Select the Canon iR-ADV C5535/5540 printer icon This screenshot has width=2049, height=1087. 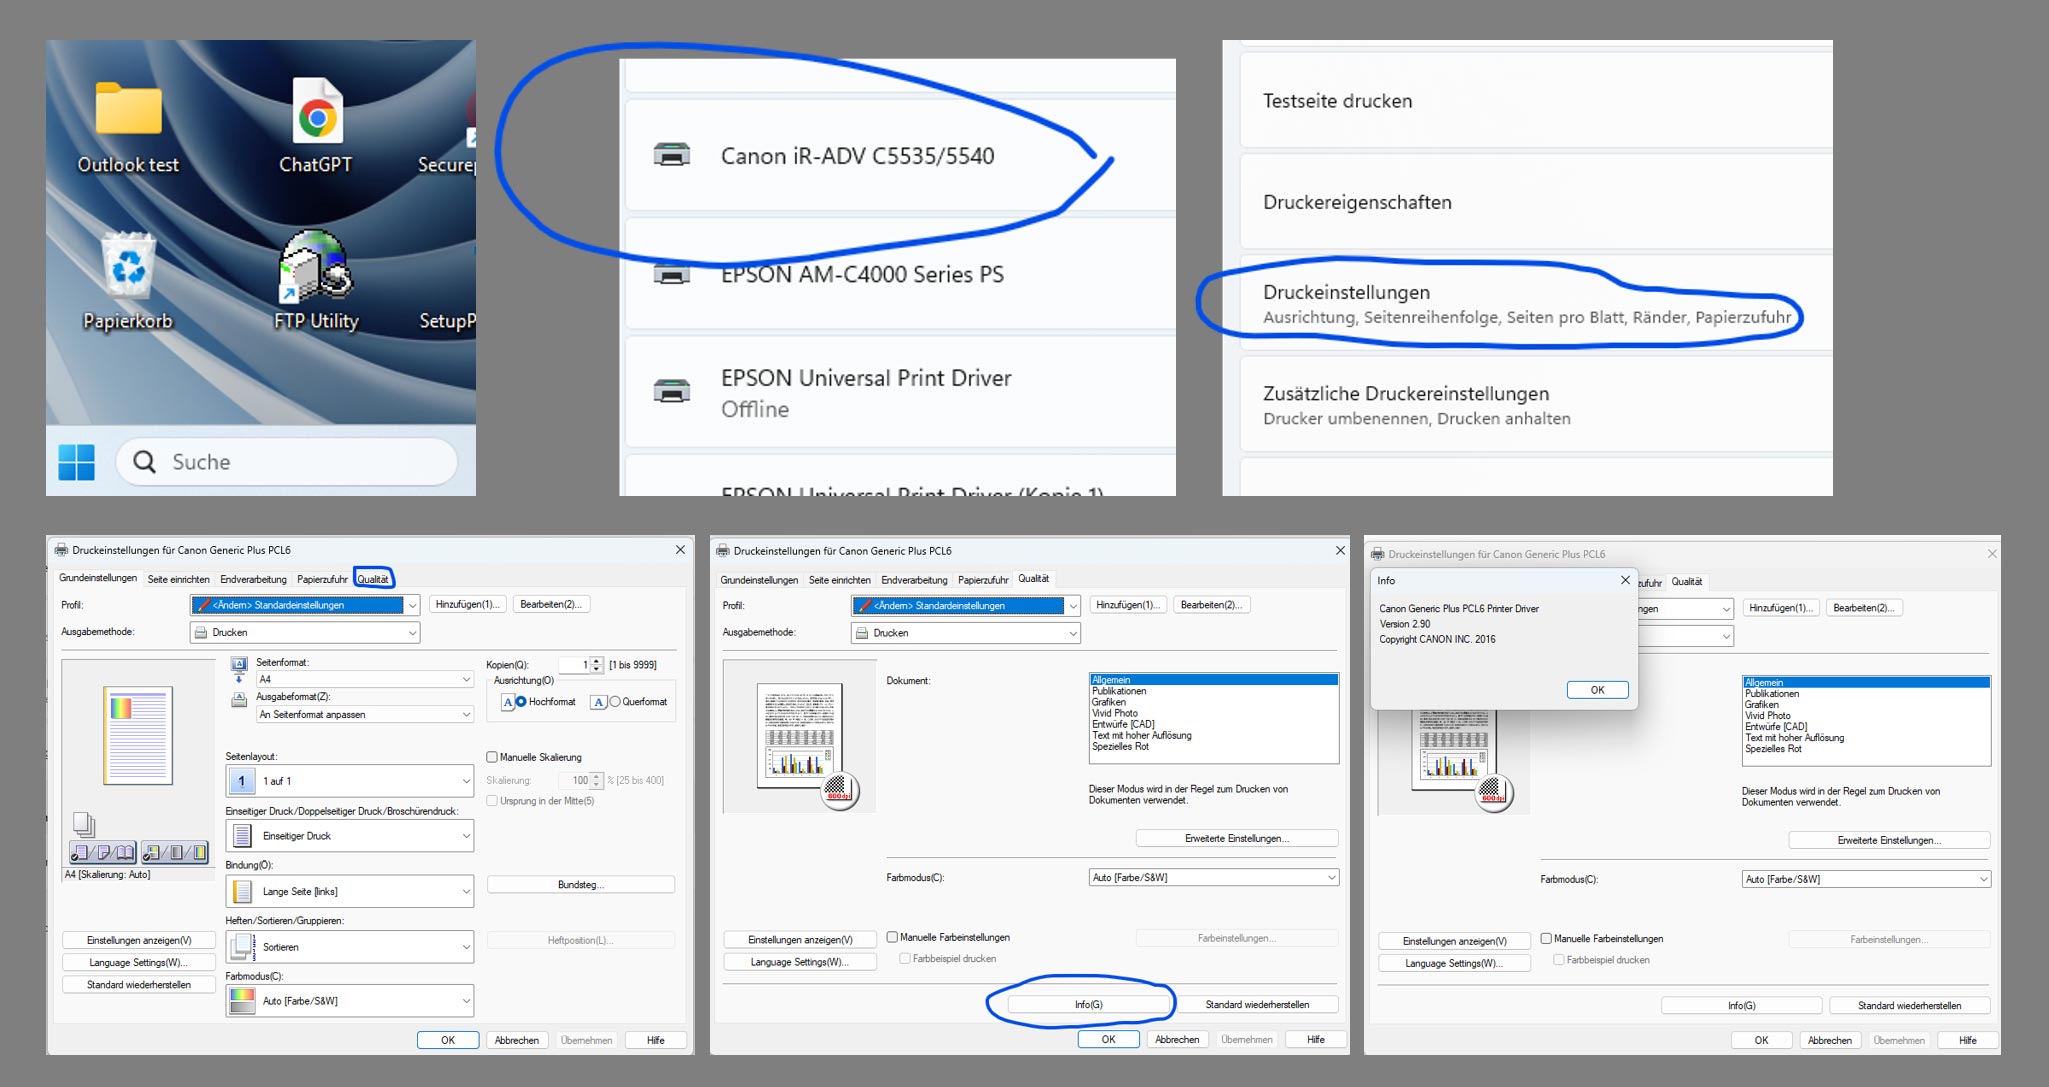coord(672,155)
